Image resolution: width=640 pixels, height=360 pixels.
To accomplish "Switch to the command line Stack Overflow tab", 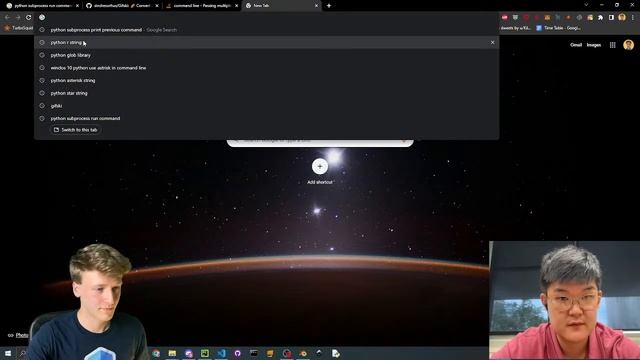I will point(202,6).
